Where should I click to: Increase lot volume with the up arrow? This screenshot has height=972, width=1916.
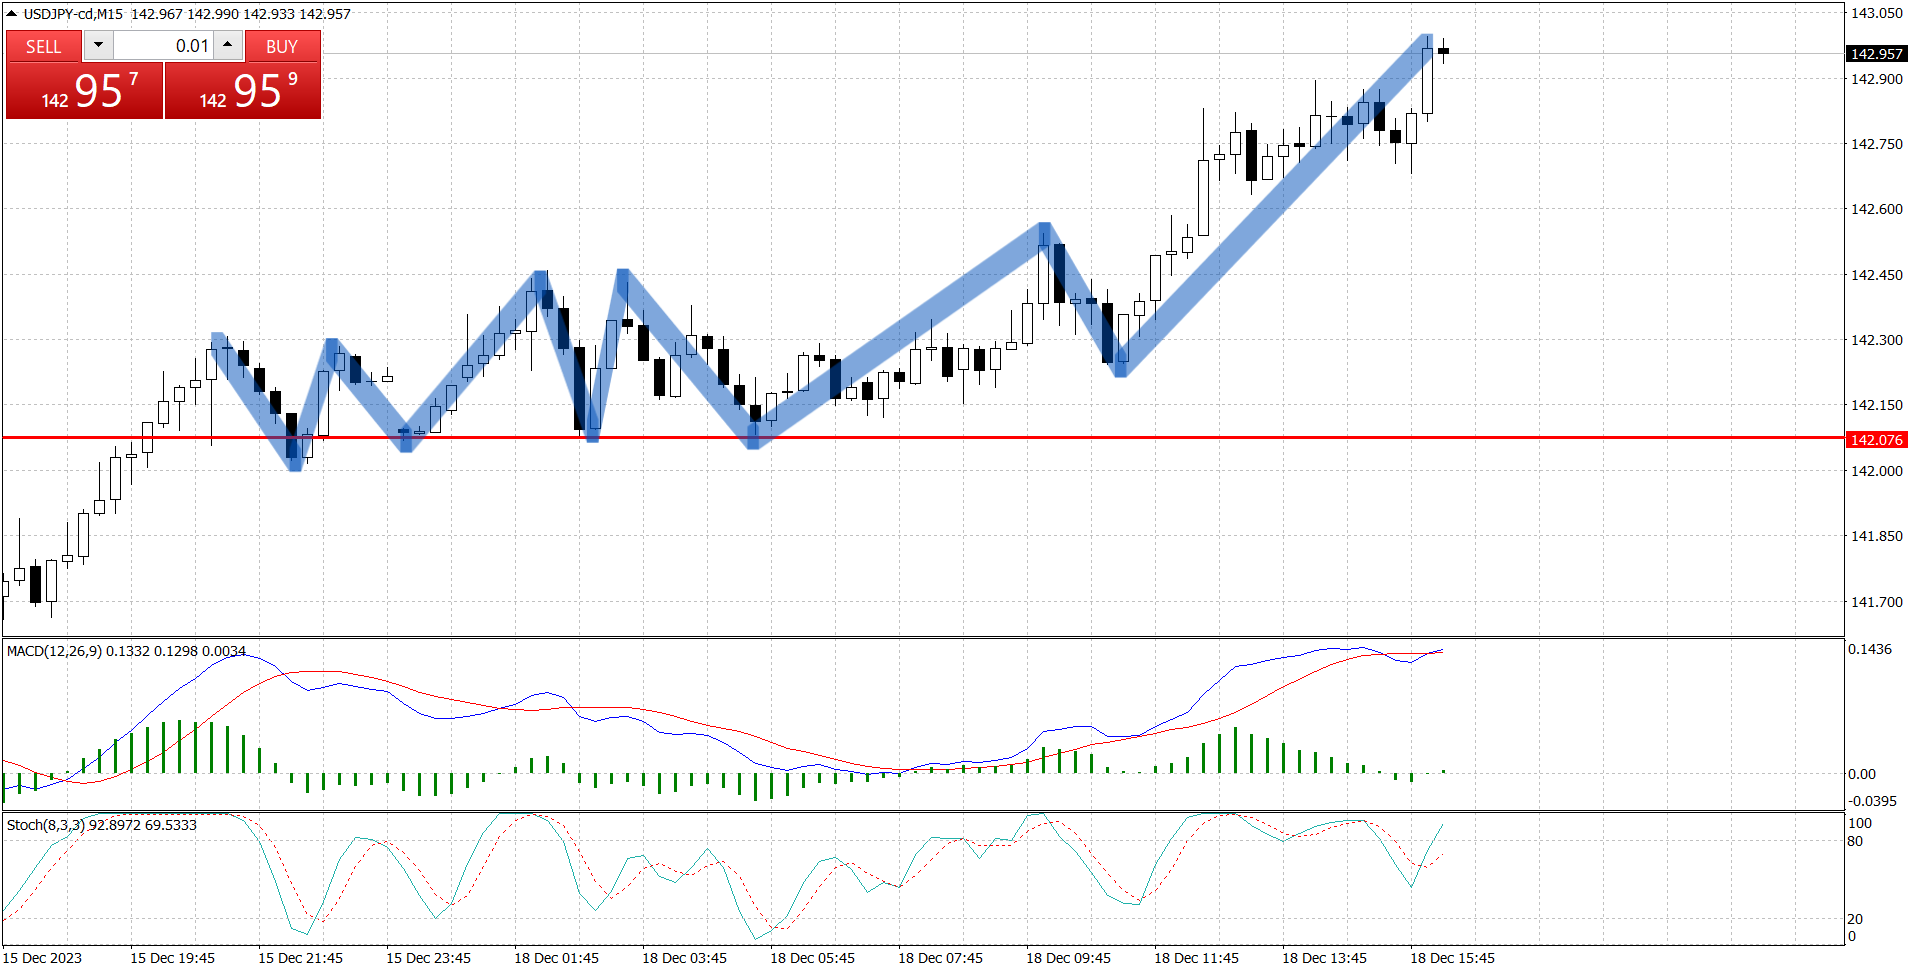pyautogui.click(x=228, y=45)
